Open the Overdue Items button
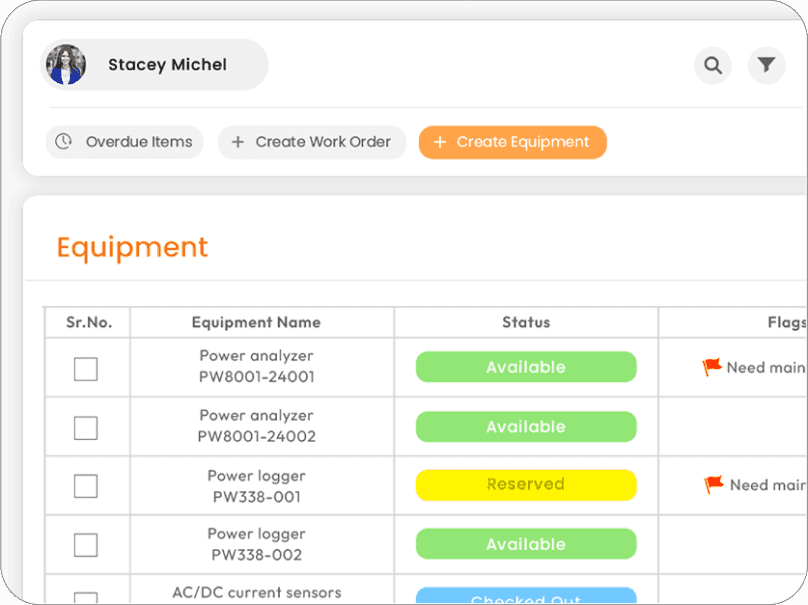Image resolution: width=808 pixels, height=605 pixels. (125, 142)
